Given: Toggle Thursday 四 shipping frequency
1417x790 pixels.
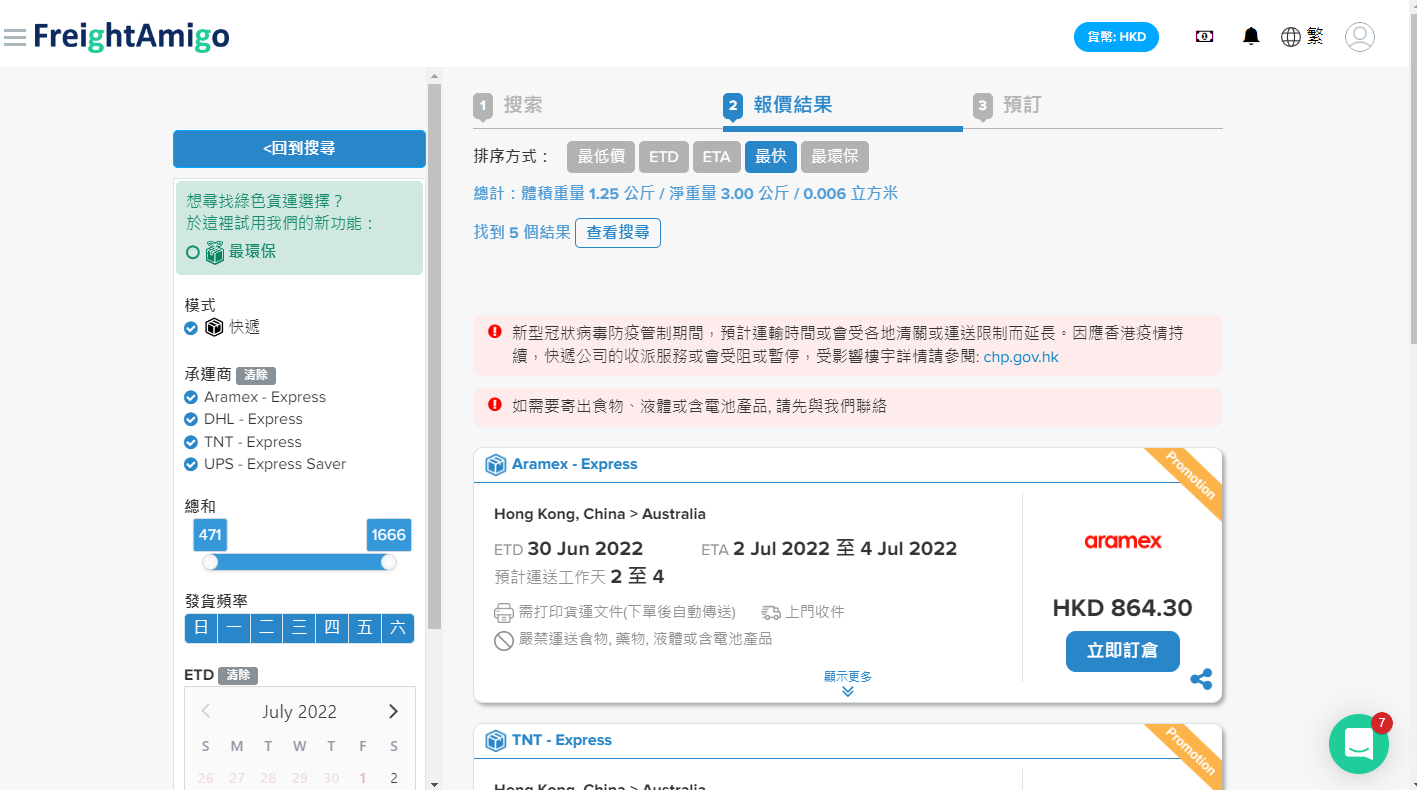Looking at the screenshot, I should point(332,628).
